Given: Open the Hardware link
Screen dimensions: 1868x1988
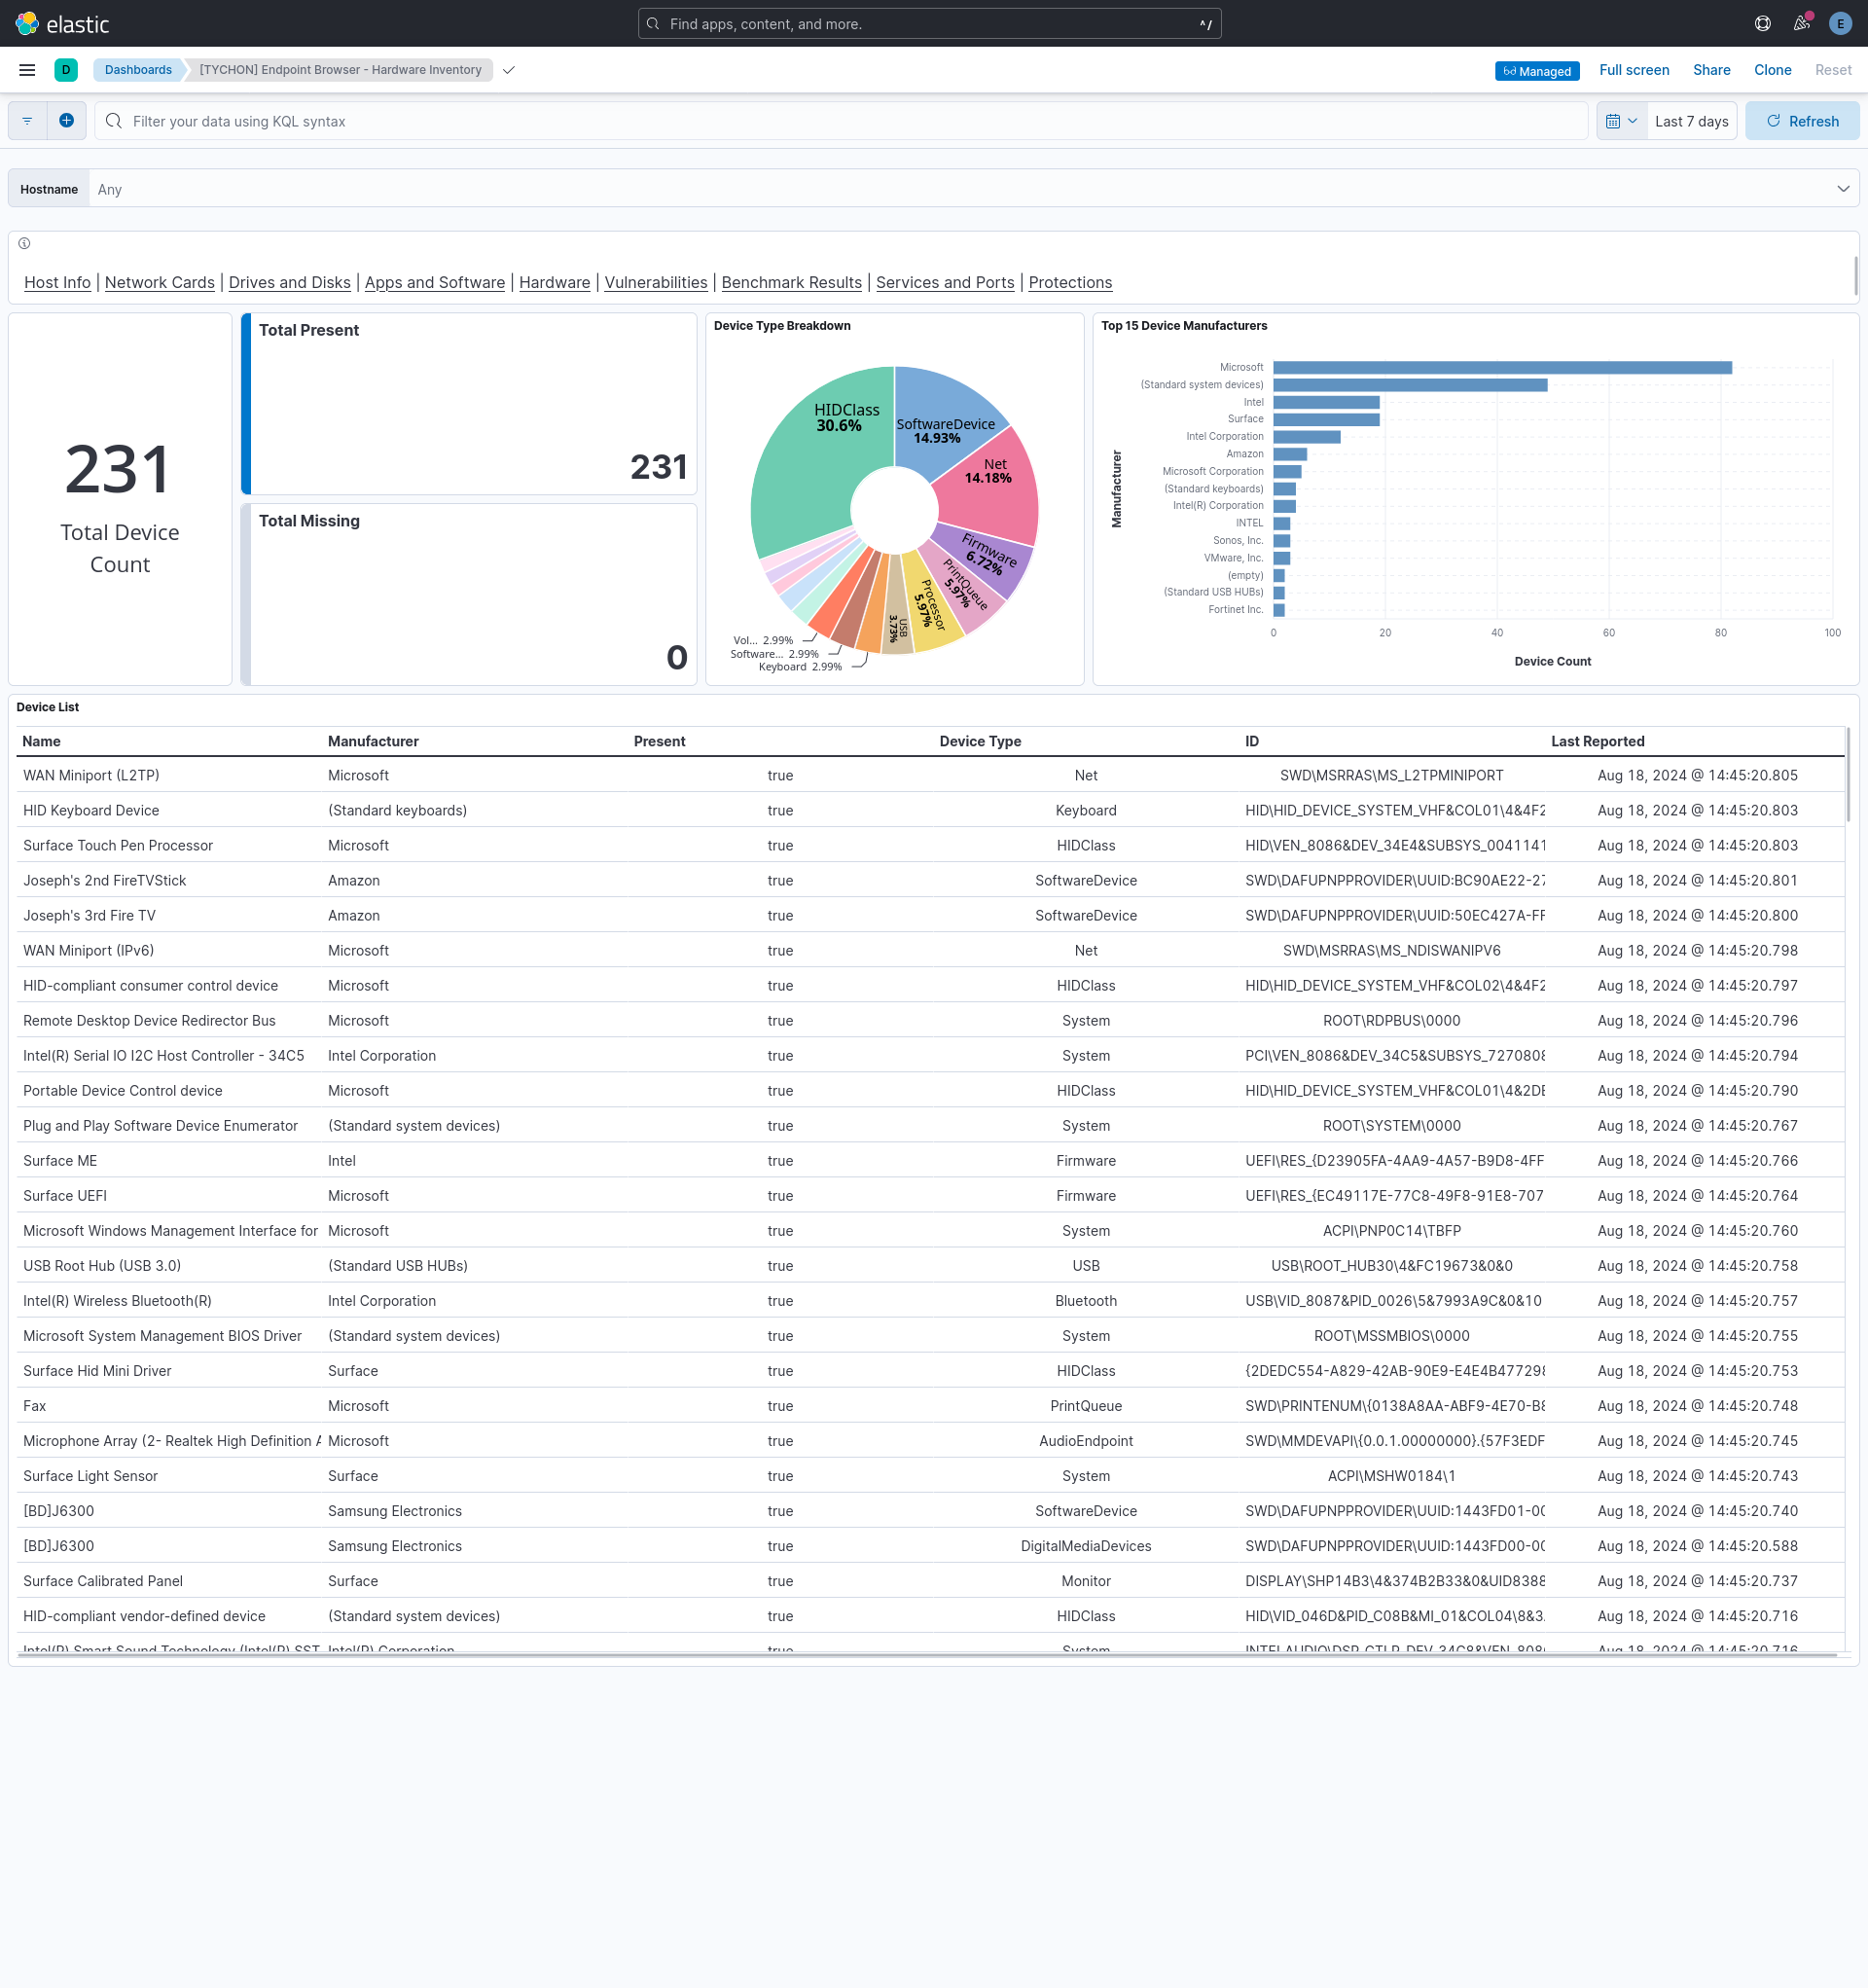Looking at the screenshot, I should [x=554, y=282].
